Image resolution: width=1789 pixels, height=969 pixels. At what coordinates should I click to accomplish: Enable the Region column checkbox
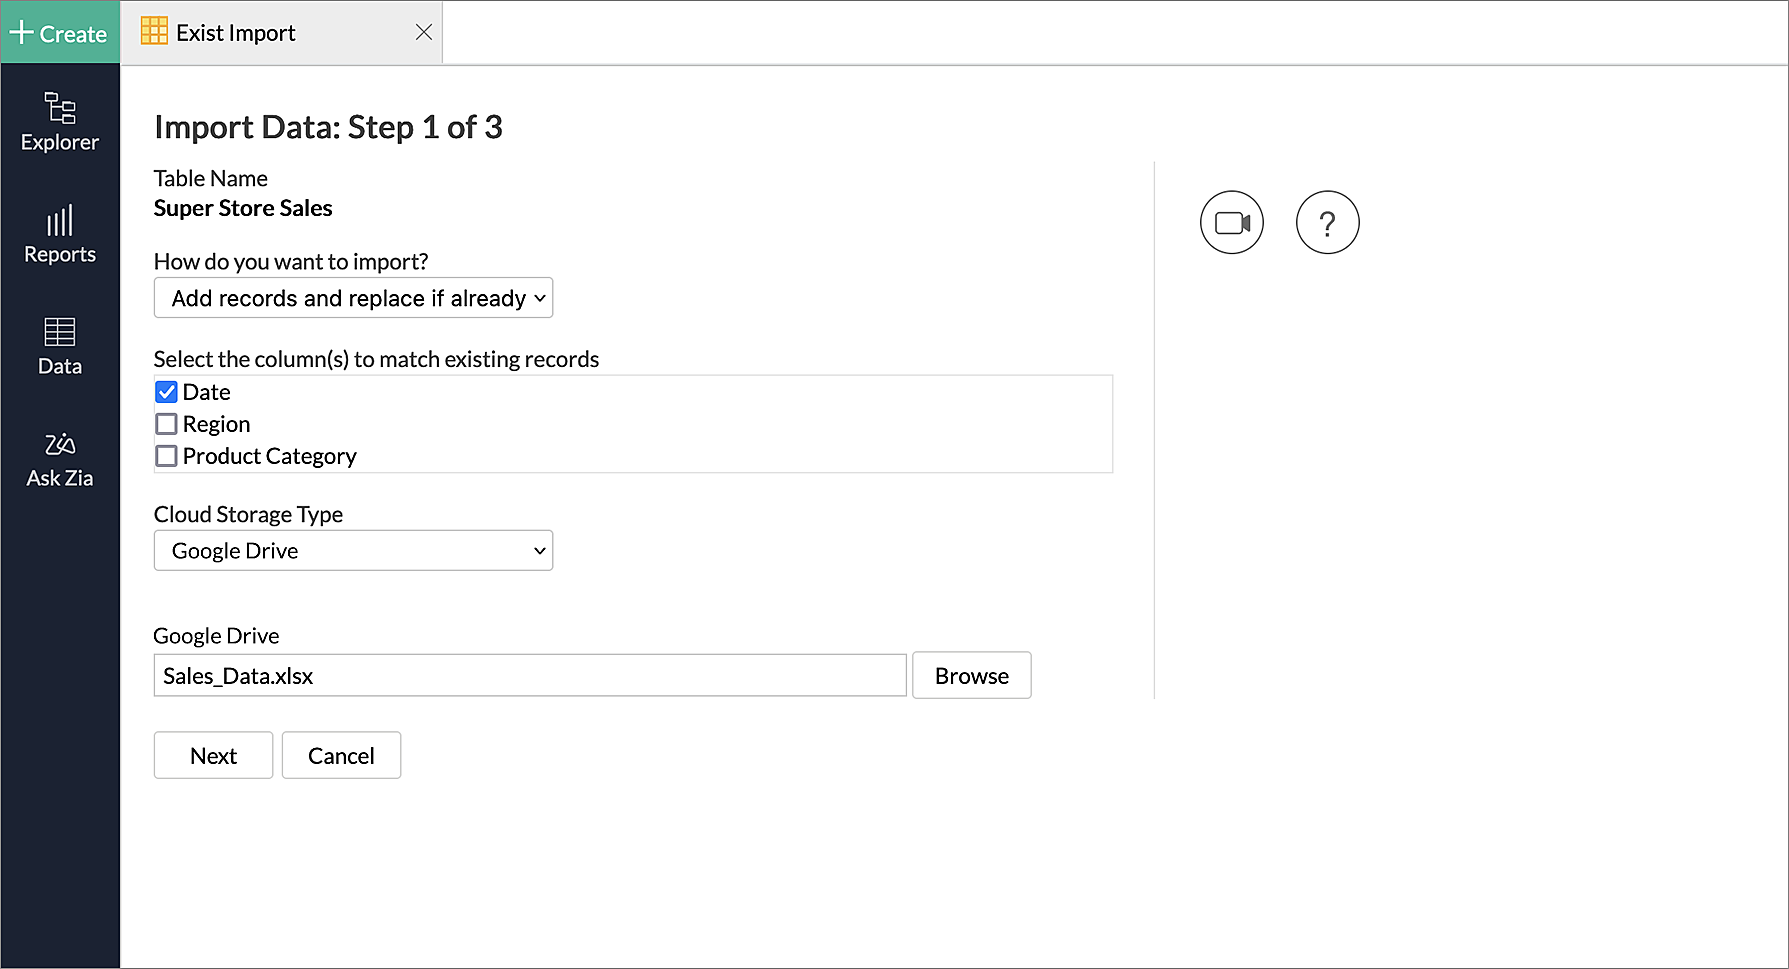point(167,424)
